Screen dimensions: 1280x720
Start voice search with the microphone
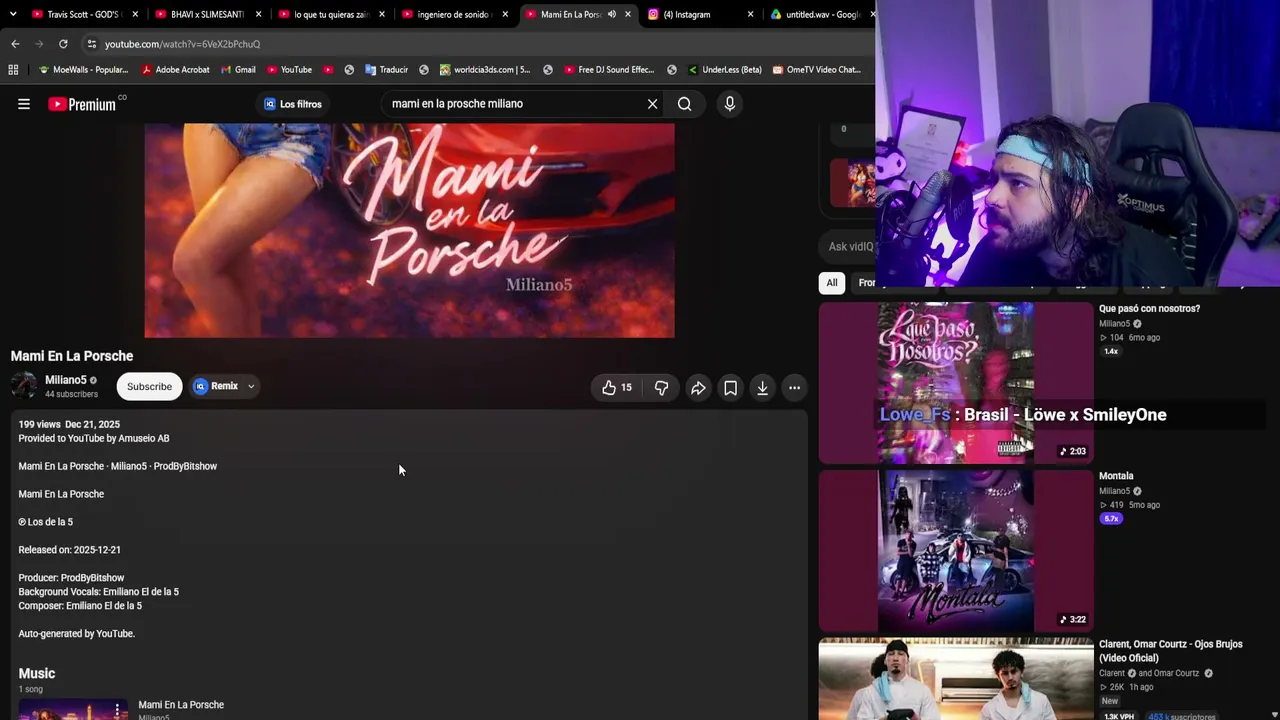click(729, 104)
